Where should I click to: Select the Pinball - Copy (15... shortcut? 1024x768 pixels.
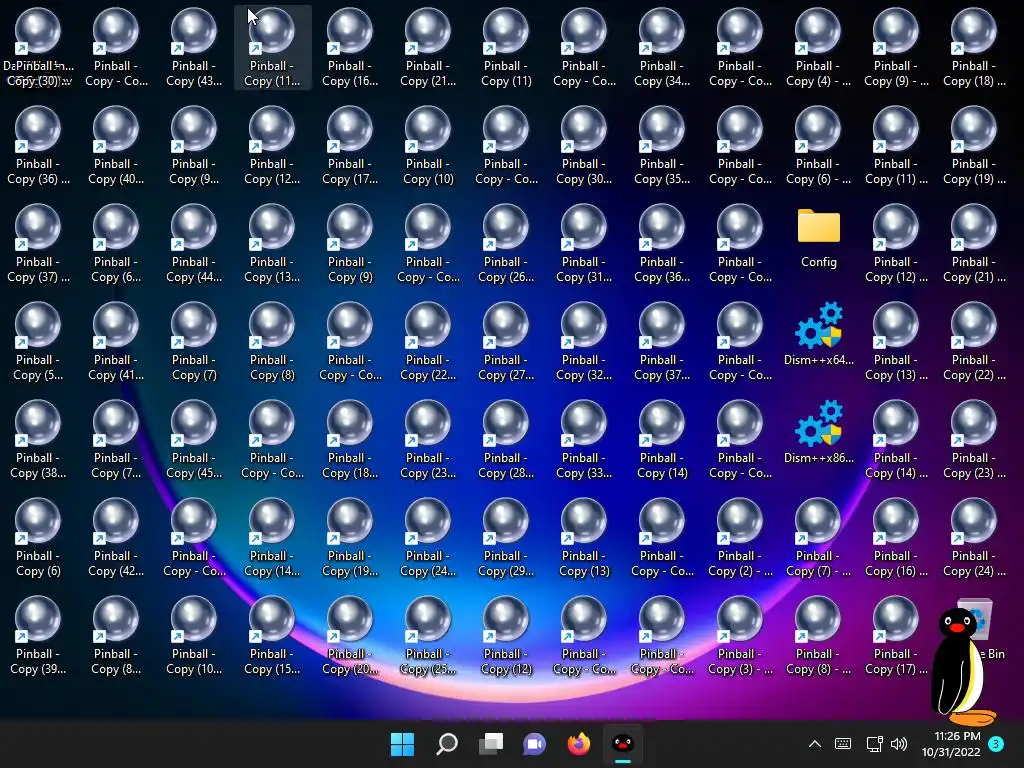[x=272, y=637]
